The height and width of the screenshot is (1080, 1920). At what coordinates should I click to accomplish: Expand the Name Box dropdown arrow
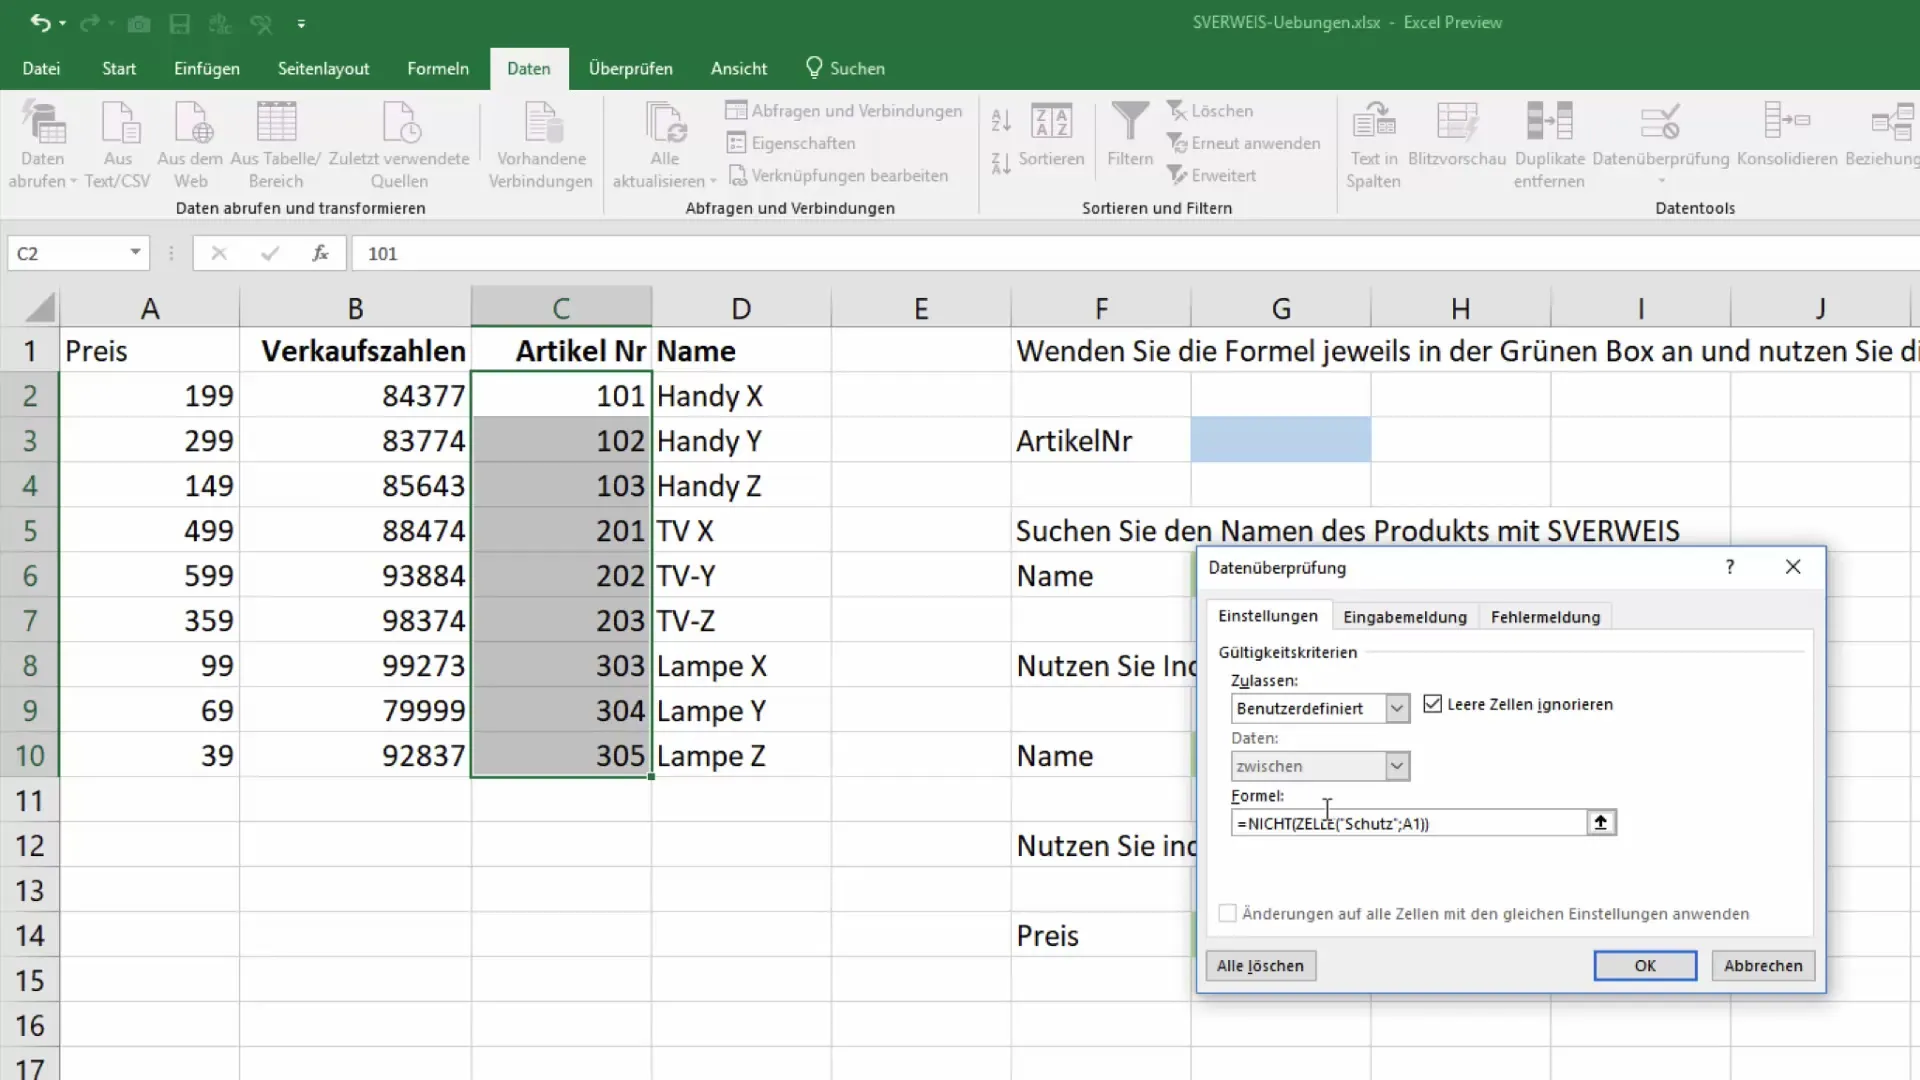135,253
